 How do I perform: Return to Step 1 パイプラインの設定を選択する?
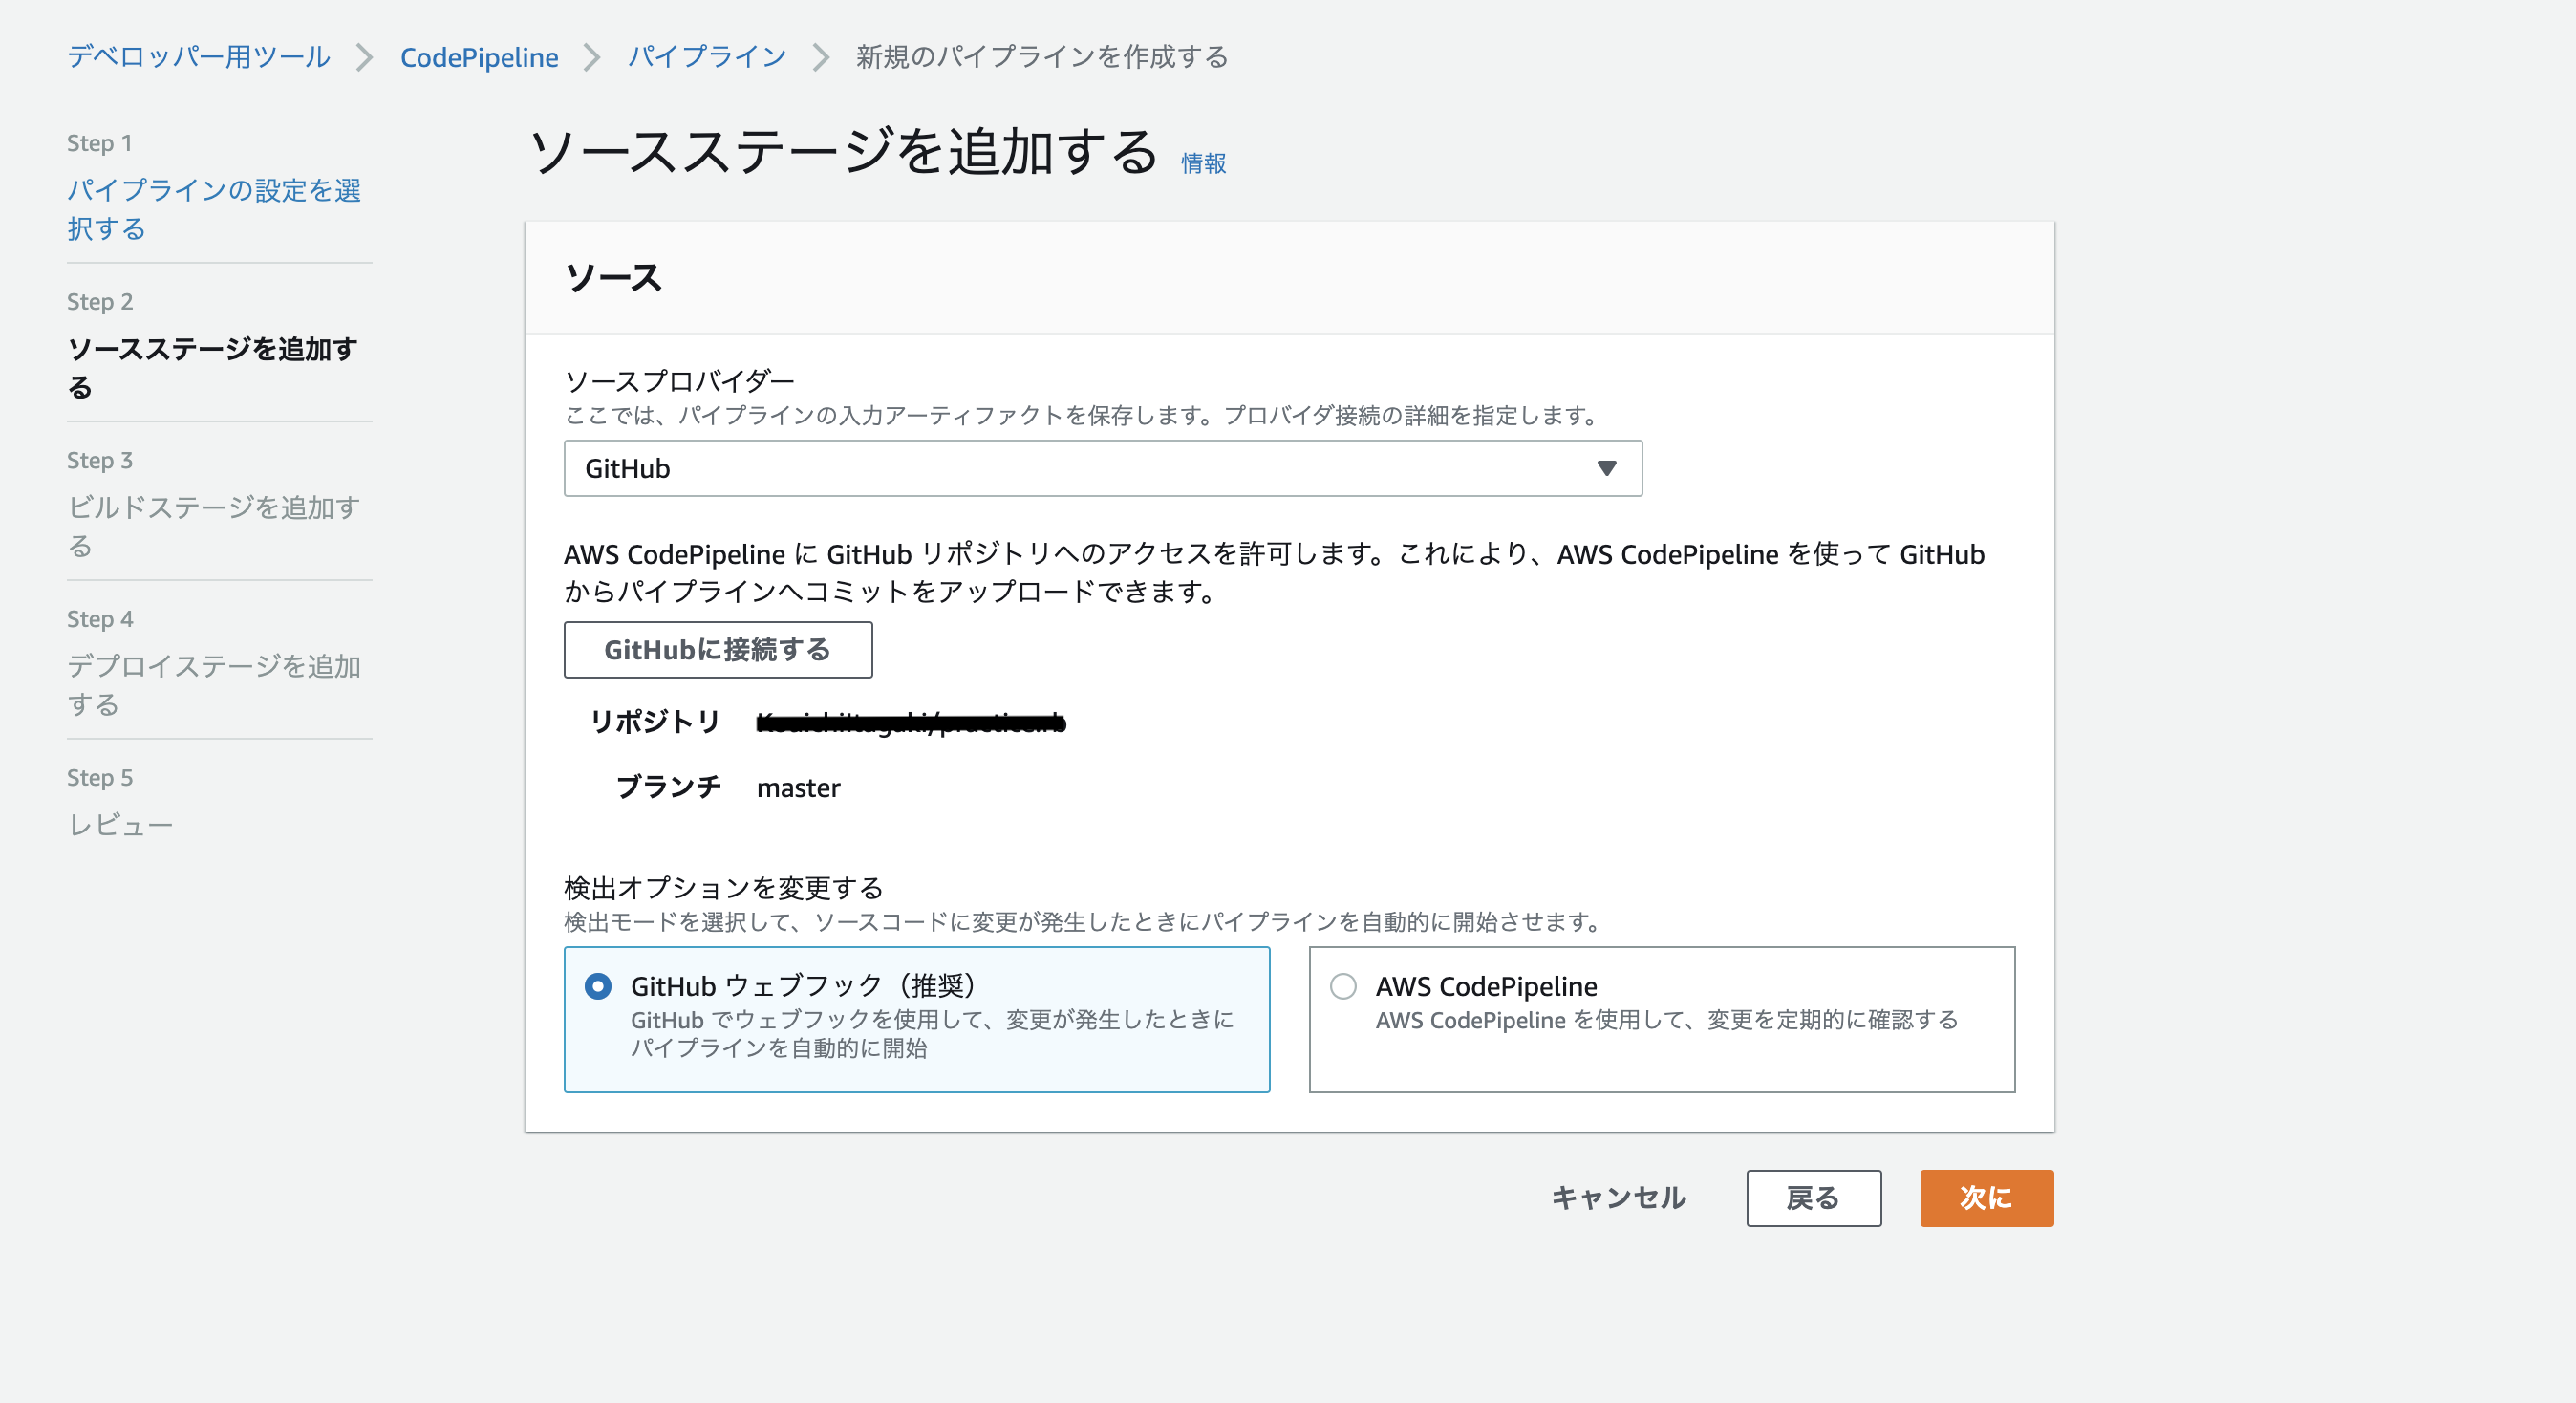tap(213, 209)
